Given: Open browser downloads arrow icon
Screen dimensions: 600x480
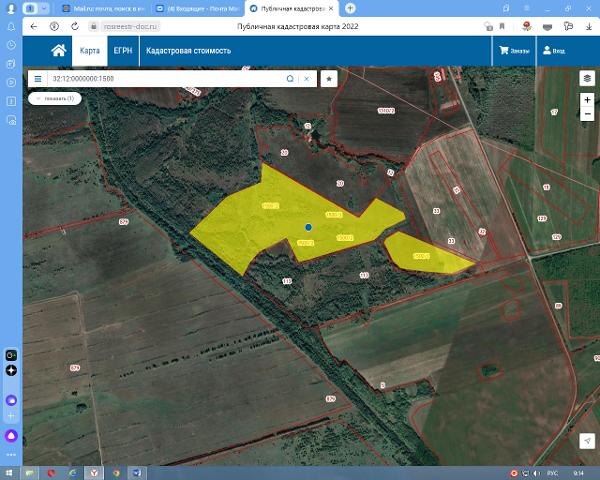Looking at the screenshot, I should [589, 26].
